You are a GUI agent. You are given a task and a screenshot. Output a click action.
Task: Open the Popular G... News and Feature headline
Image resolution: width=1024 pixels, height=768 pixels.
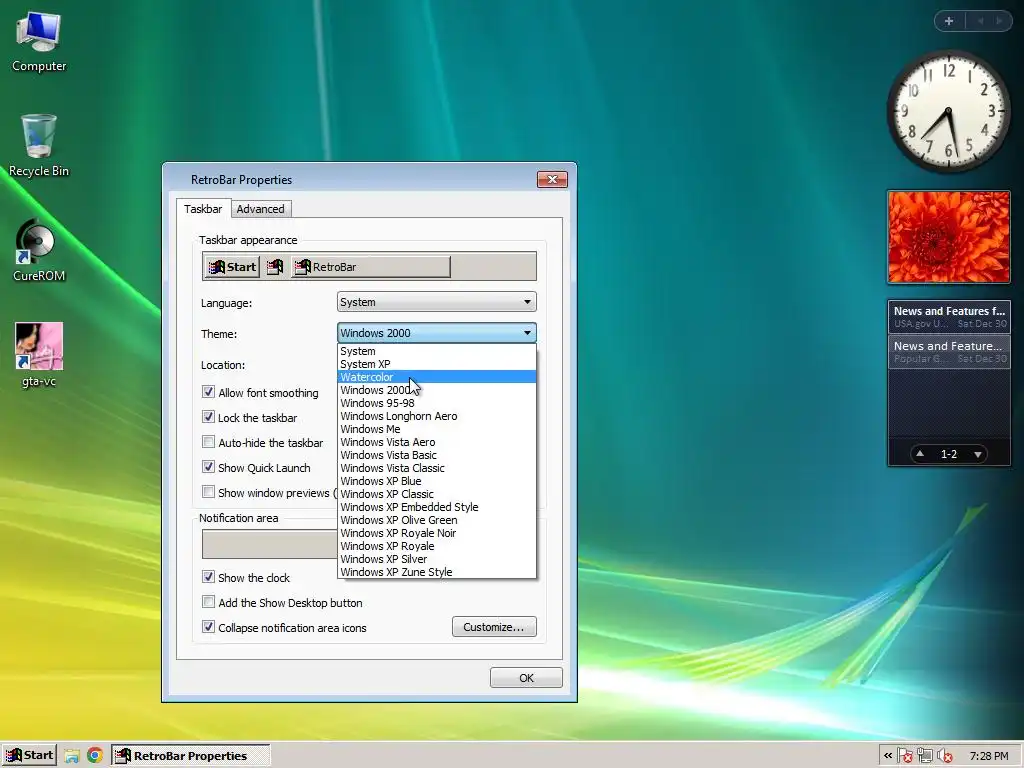coord(949,352)
